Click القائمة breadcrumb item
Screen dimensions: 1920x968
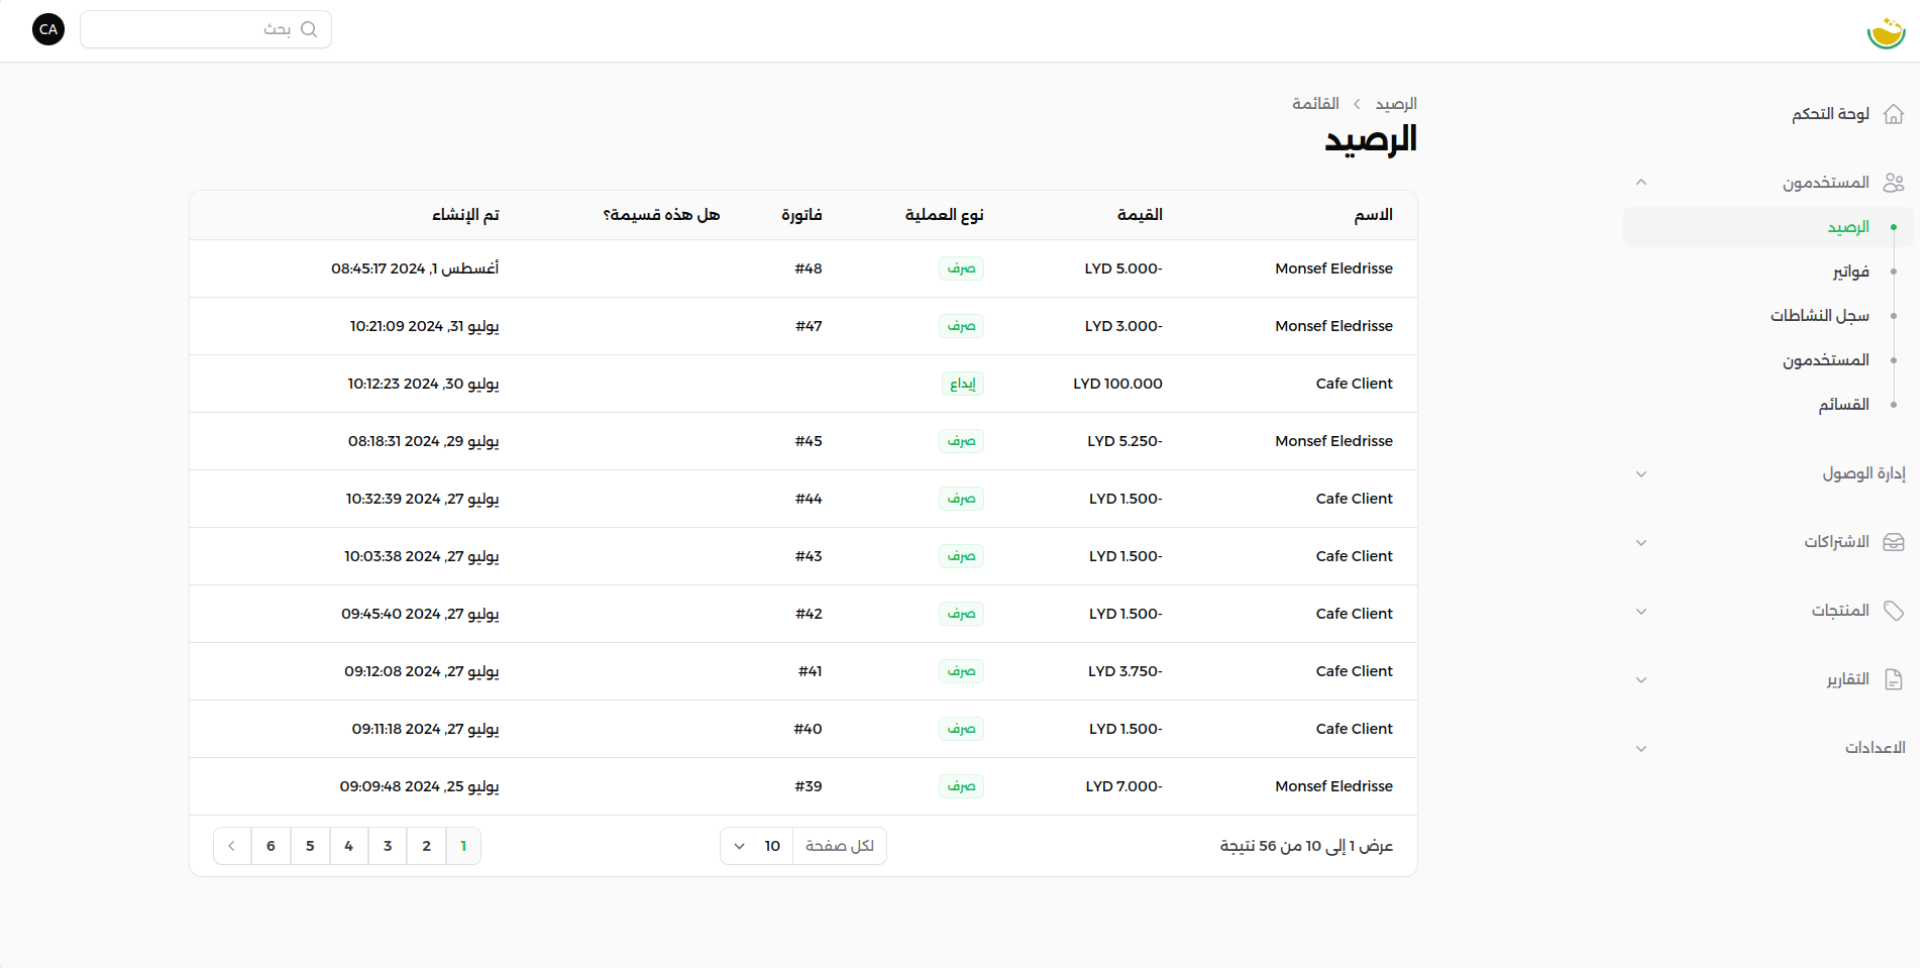coord(1315,104)
